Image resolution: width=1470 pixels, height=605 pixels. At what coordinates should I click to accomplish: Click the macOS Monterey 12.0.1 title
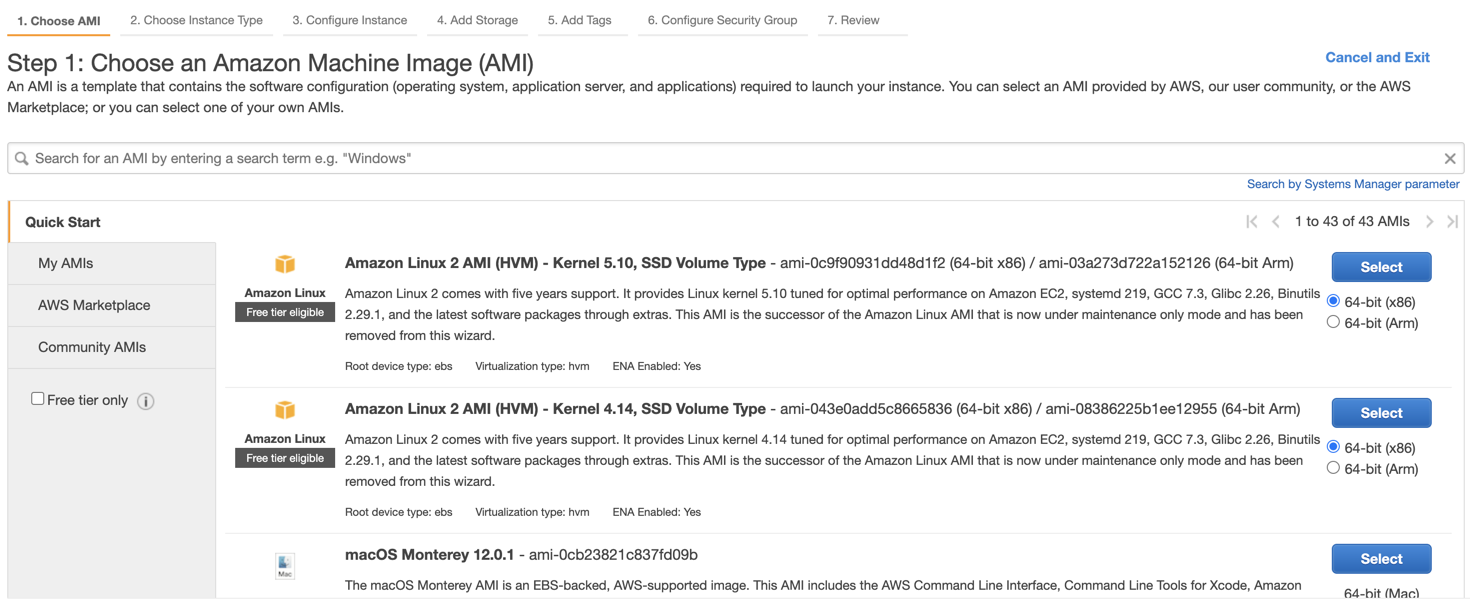pos(429,555)
